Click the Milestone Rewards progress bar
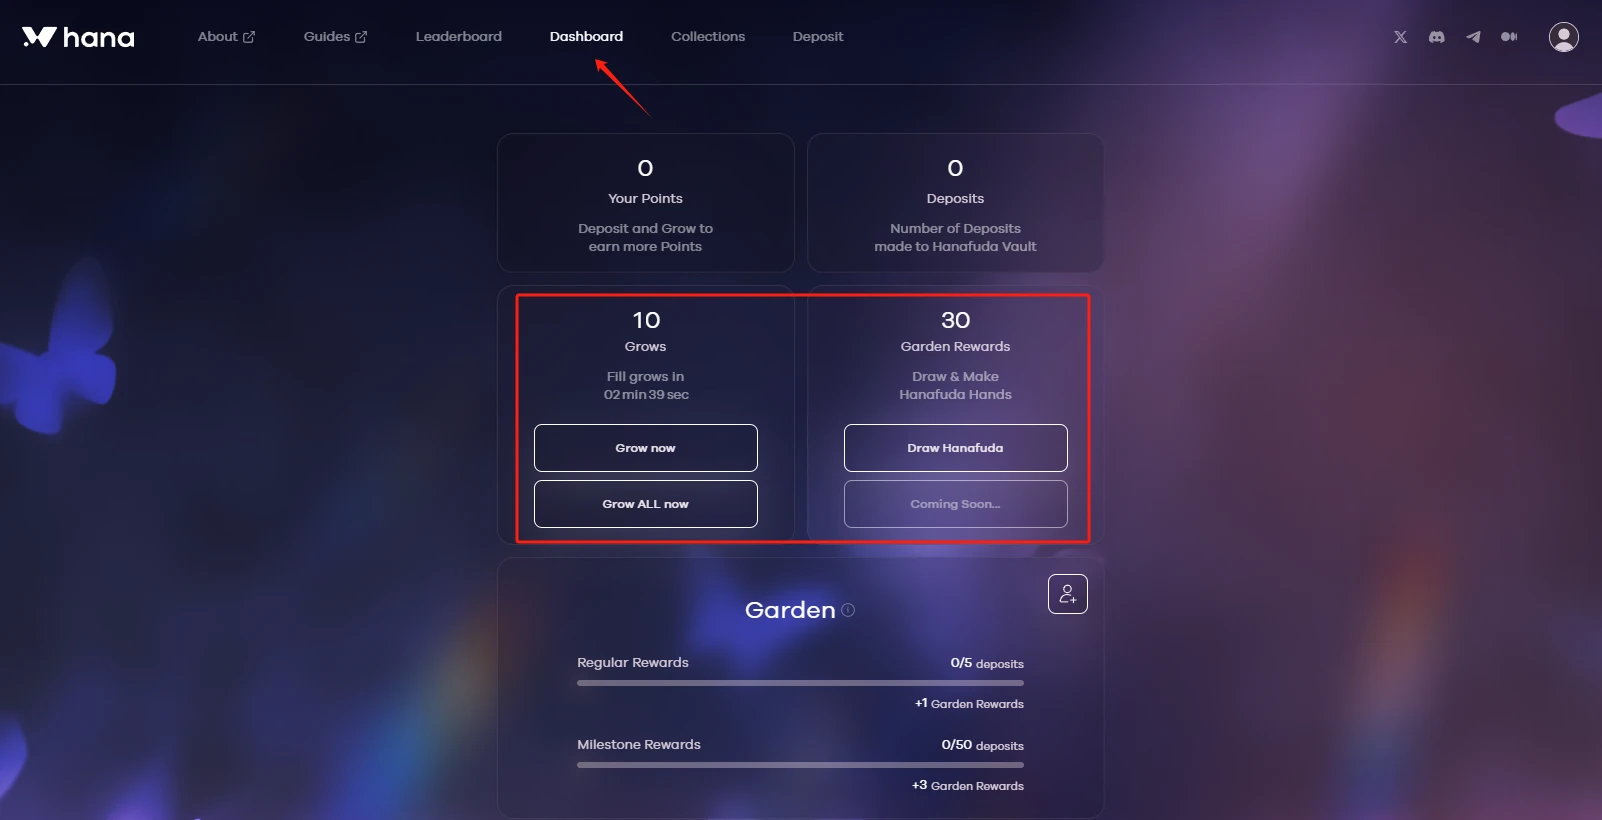 [x=800, y=765]
